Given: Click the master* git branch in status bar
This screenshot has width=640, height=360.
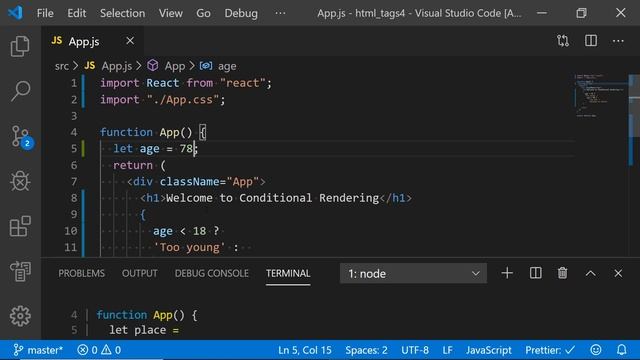Looking at the screenshot, I should coord(38,350).
